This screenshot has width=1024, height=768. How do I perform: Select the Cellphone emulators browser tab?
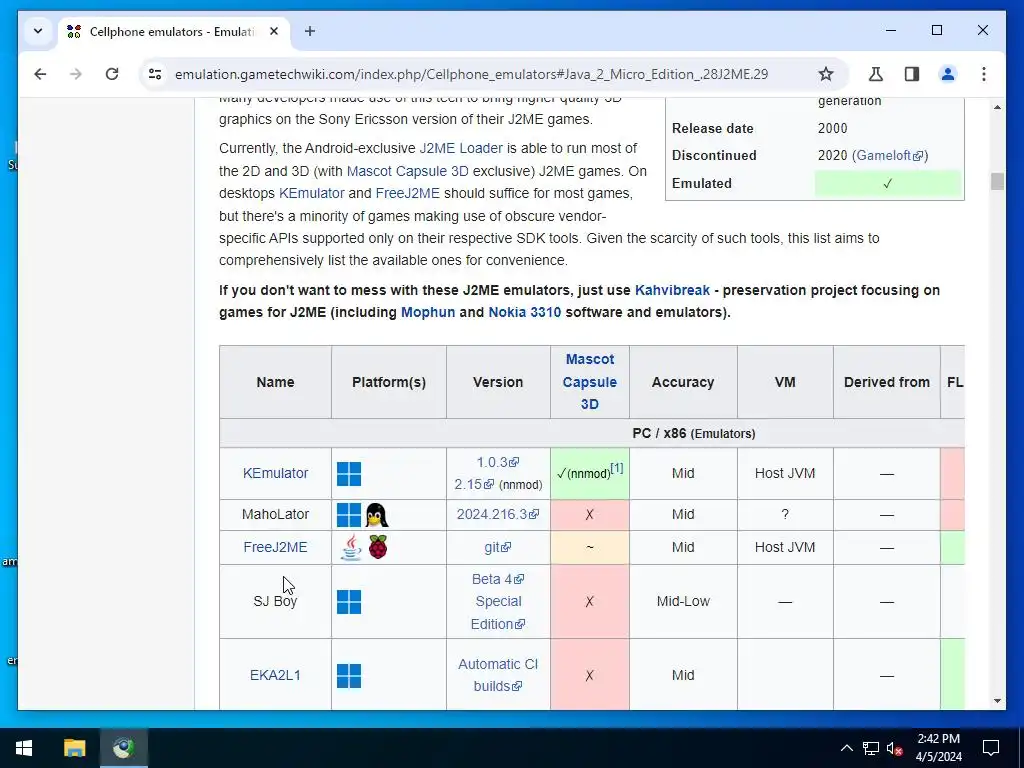coord(174,31)
